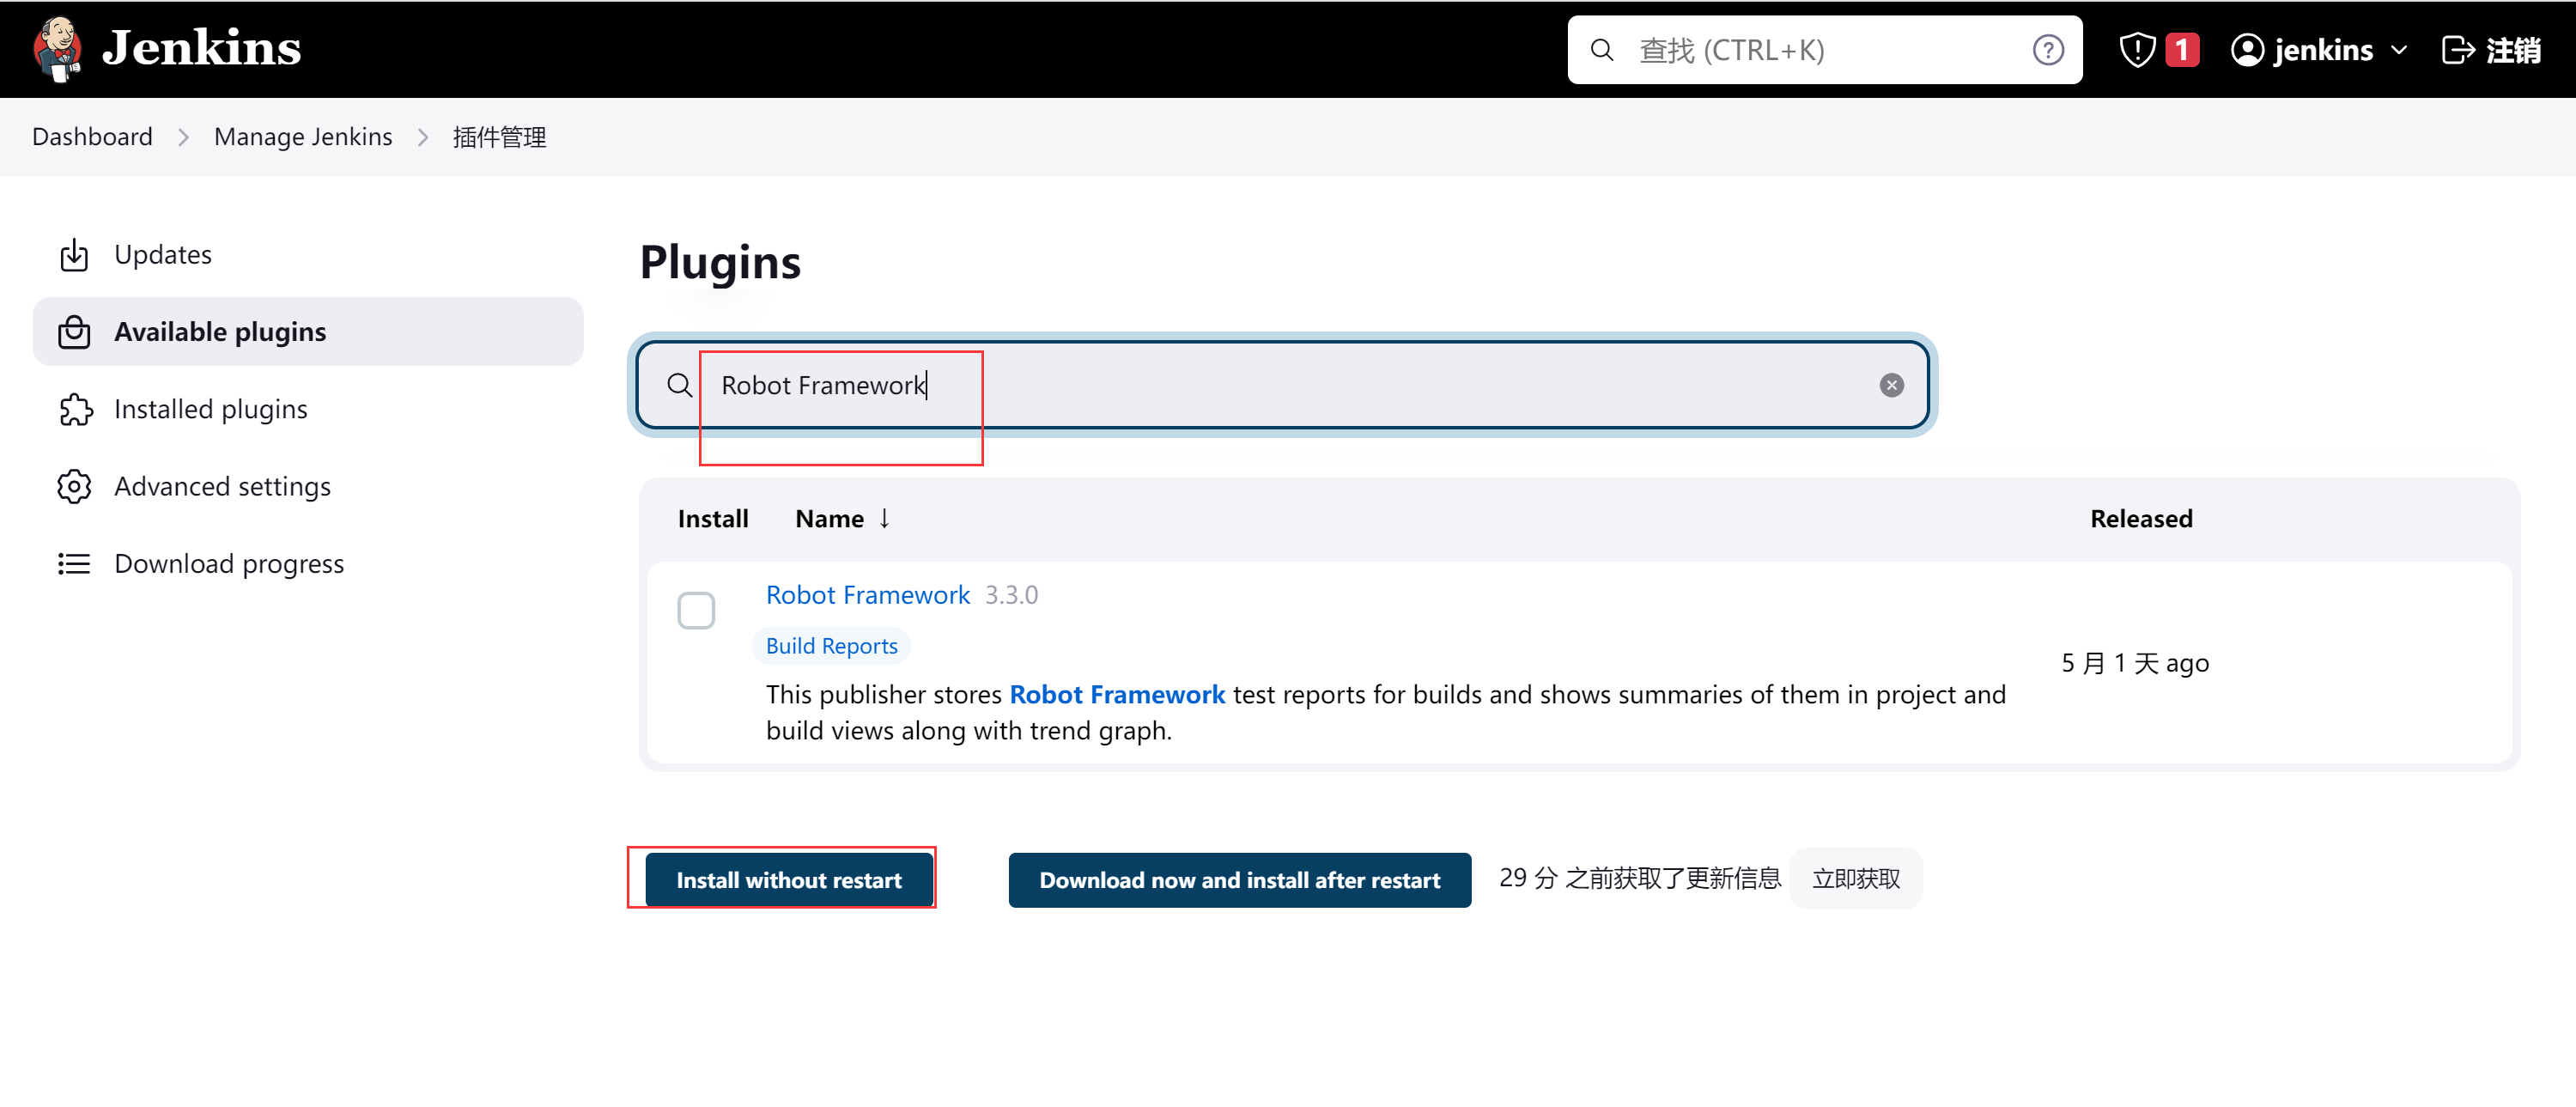This screenshot has width=2576, height=1107.
Task: Click Download now and install after restart
Action: (x=1238, y=880)
